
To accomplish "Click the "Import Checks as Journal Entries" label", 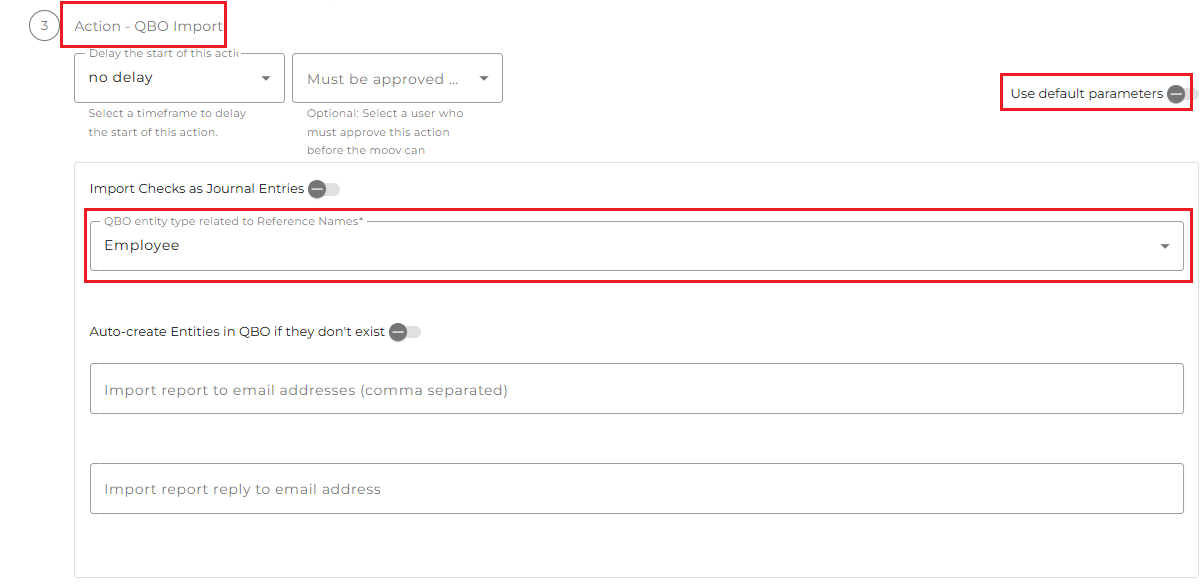I will (196, 188).
